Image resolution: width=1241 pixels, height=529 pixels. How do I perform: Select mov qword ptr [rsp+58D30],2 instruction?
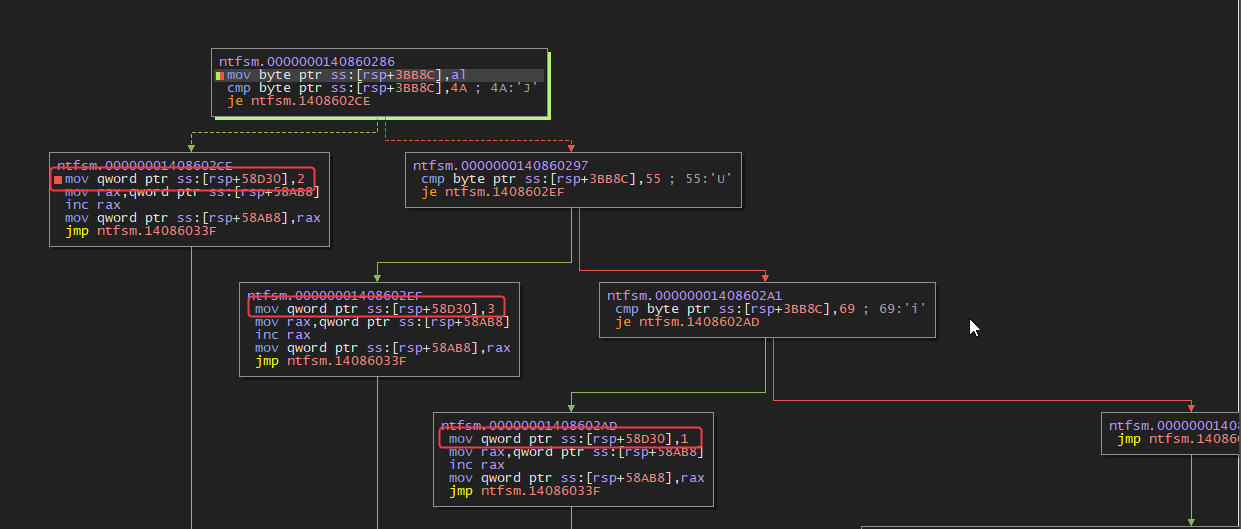tap(184, 179)
